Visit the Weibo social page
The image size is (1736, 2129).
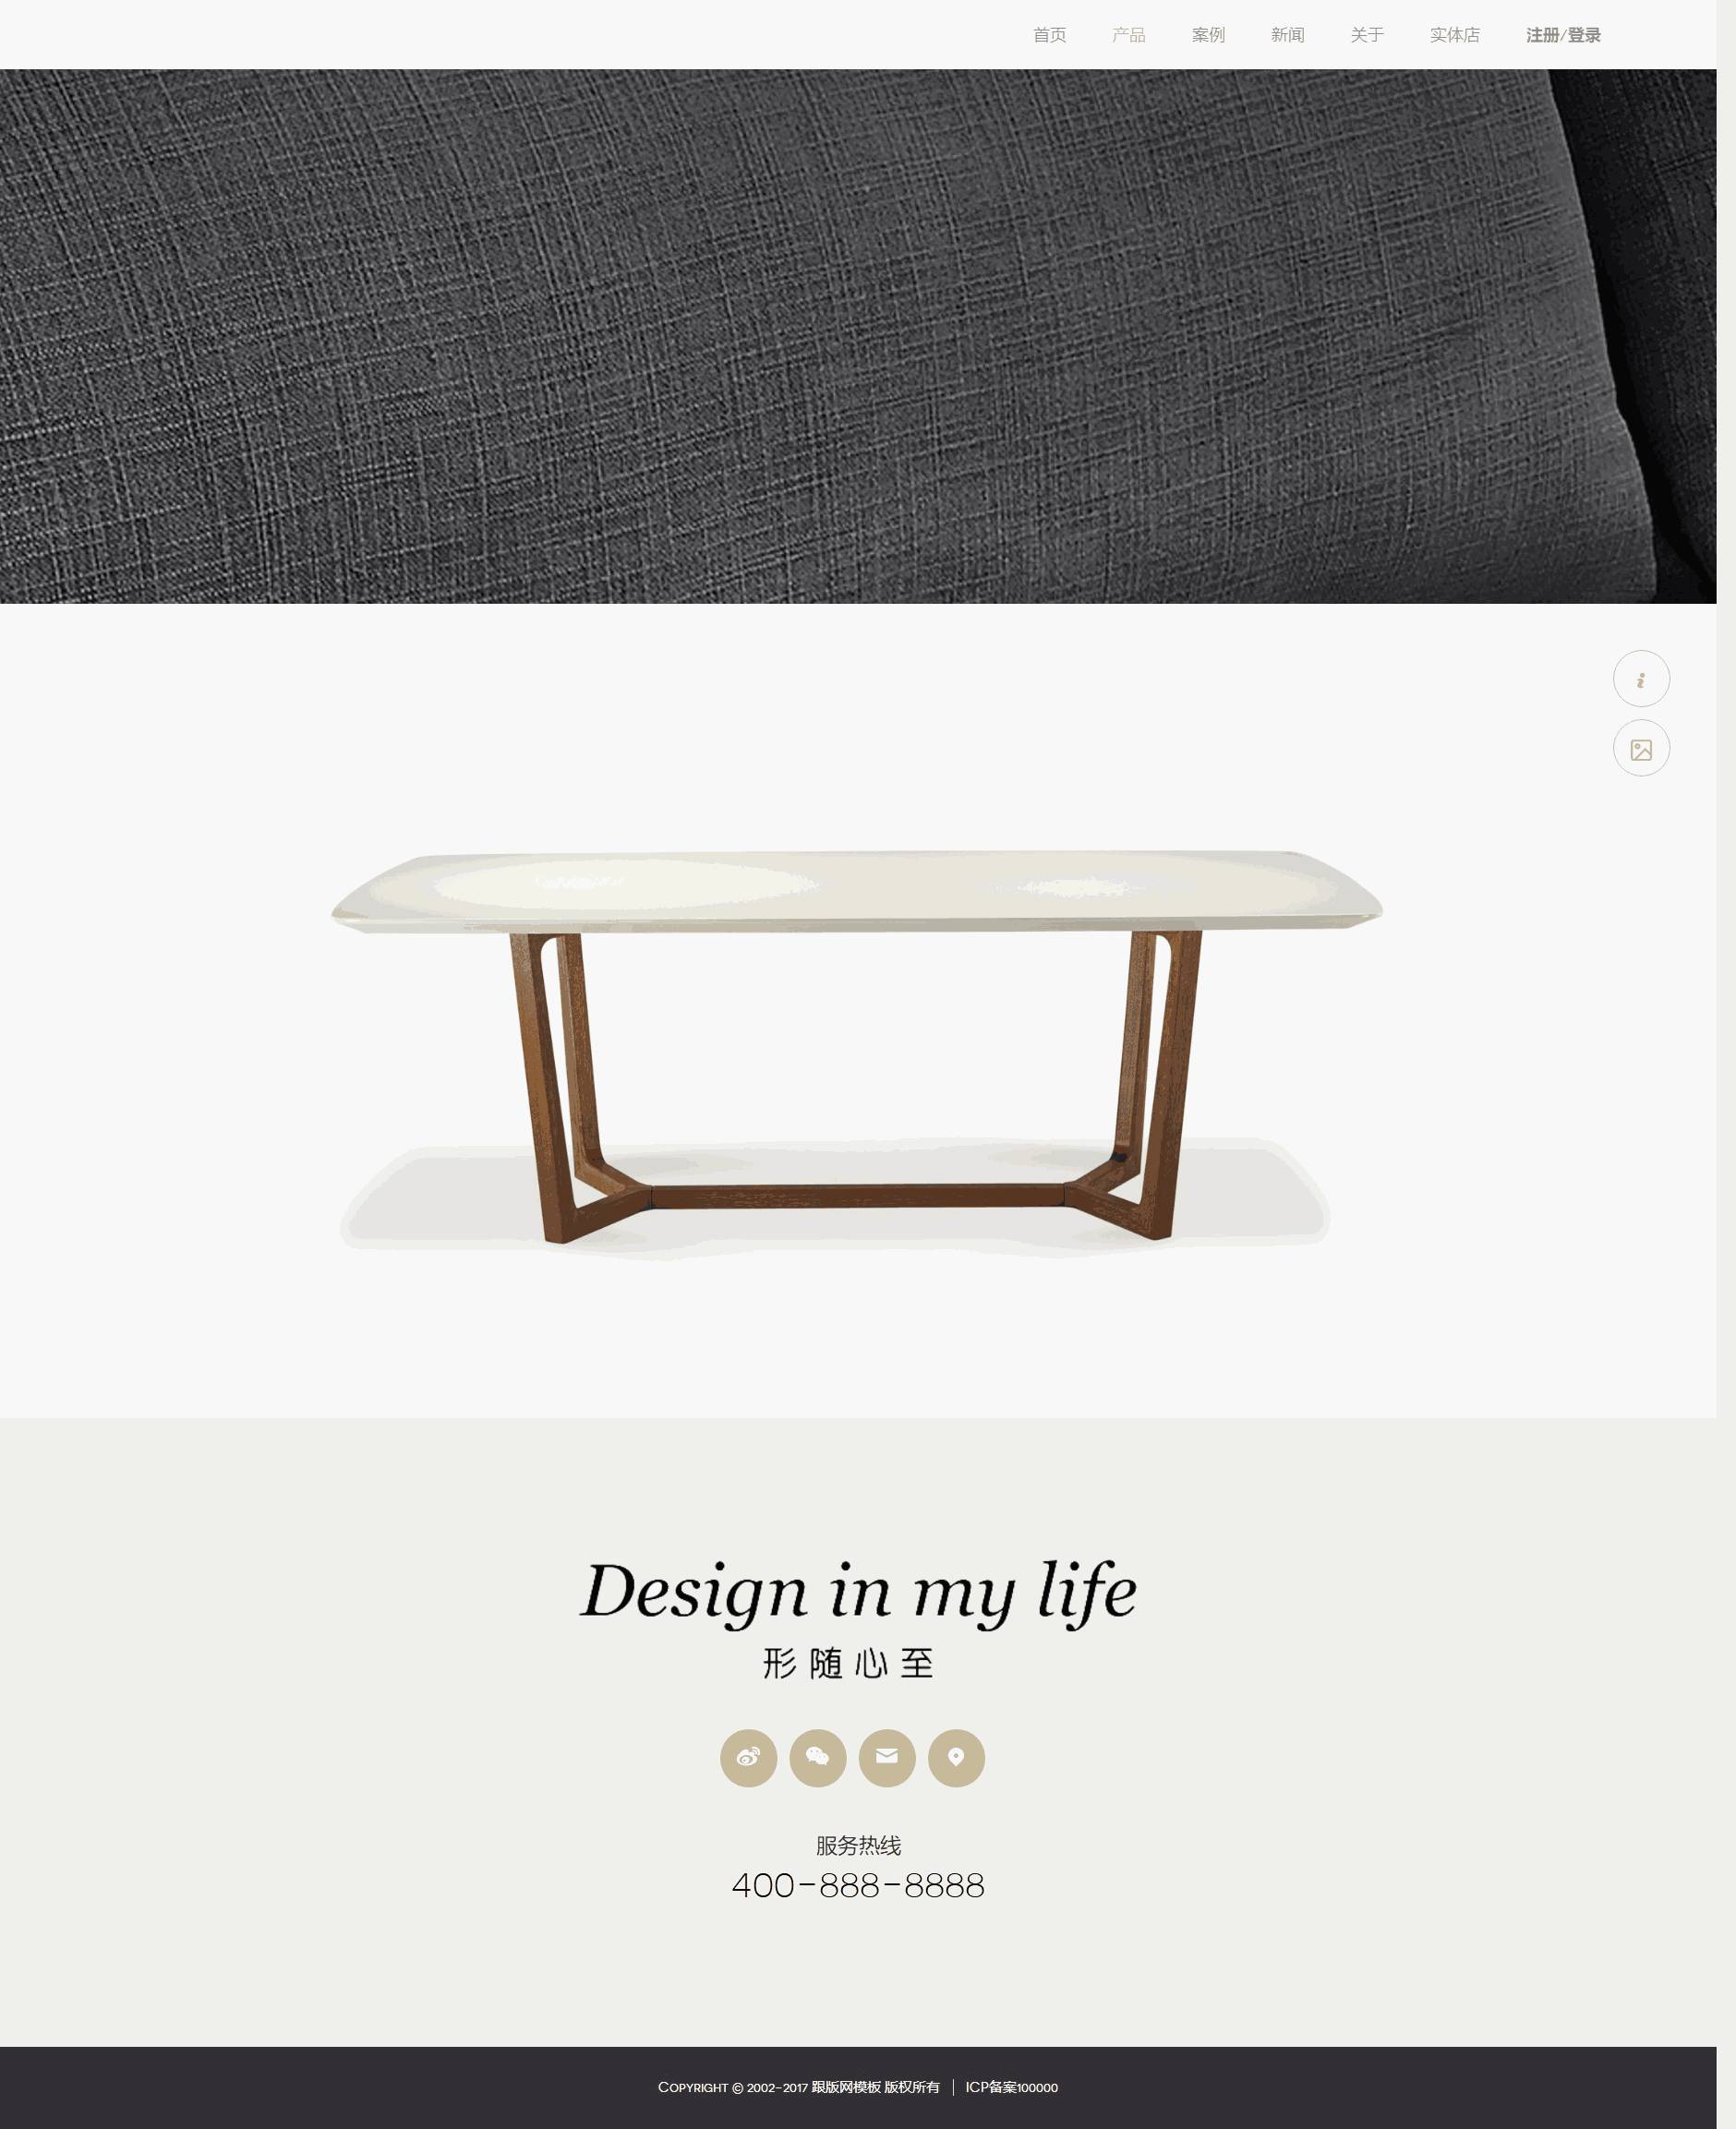(748, 1757)
